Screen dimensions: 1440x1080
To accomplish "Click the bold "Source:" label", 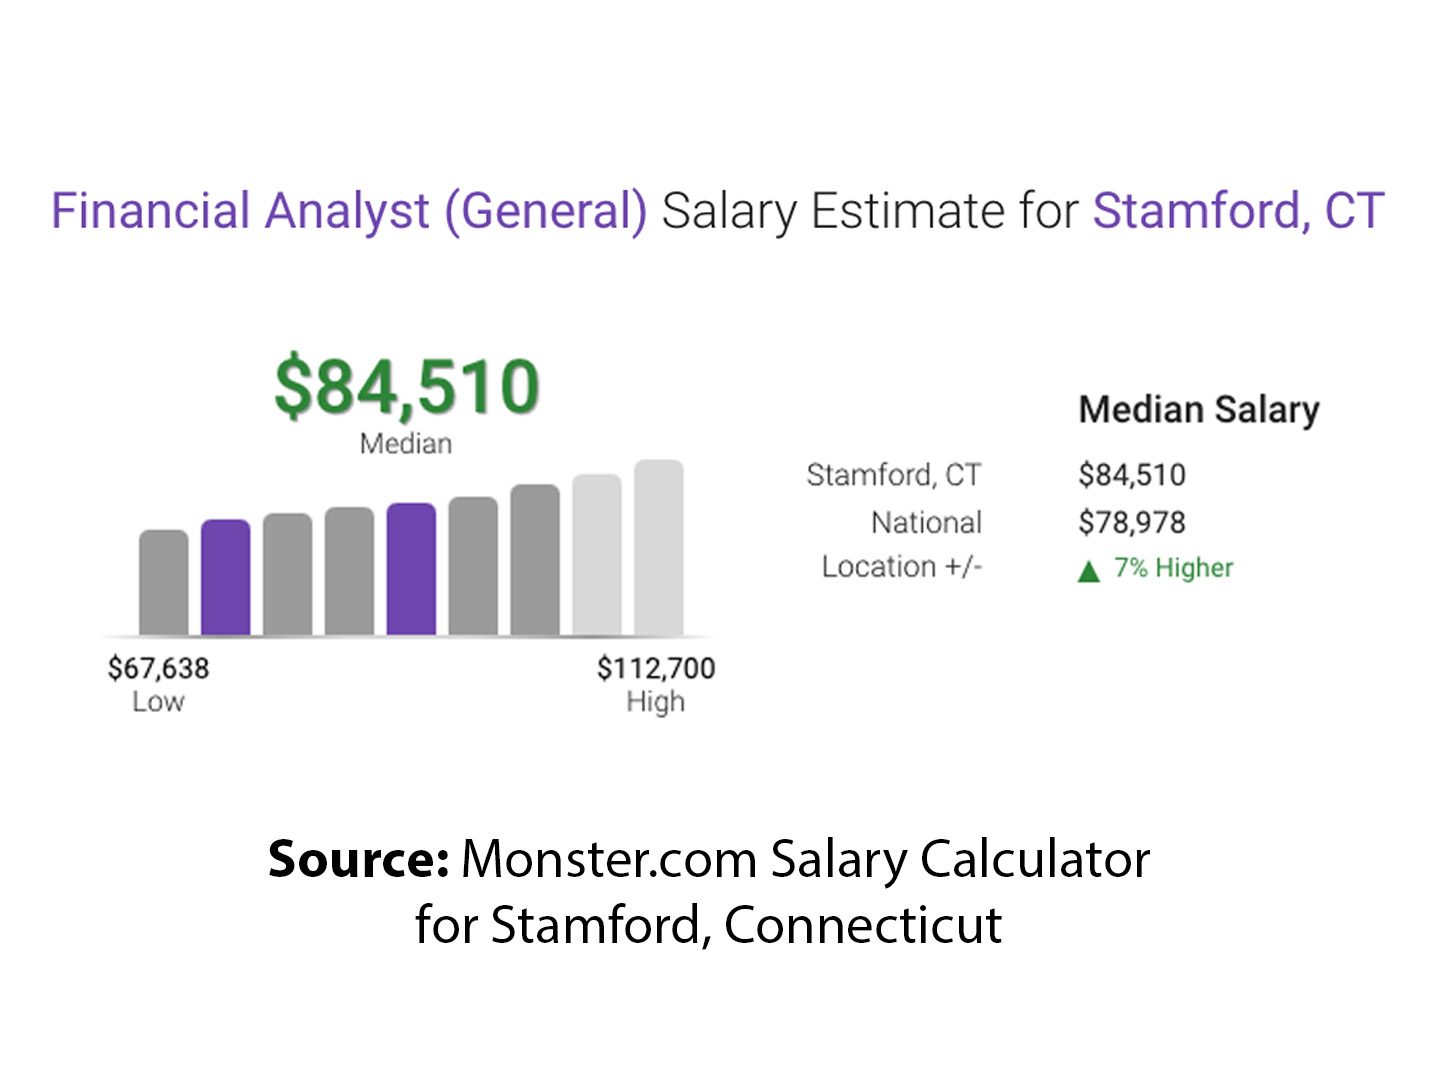I will [358, 859].
